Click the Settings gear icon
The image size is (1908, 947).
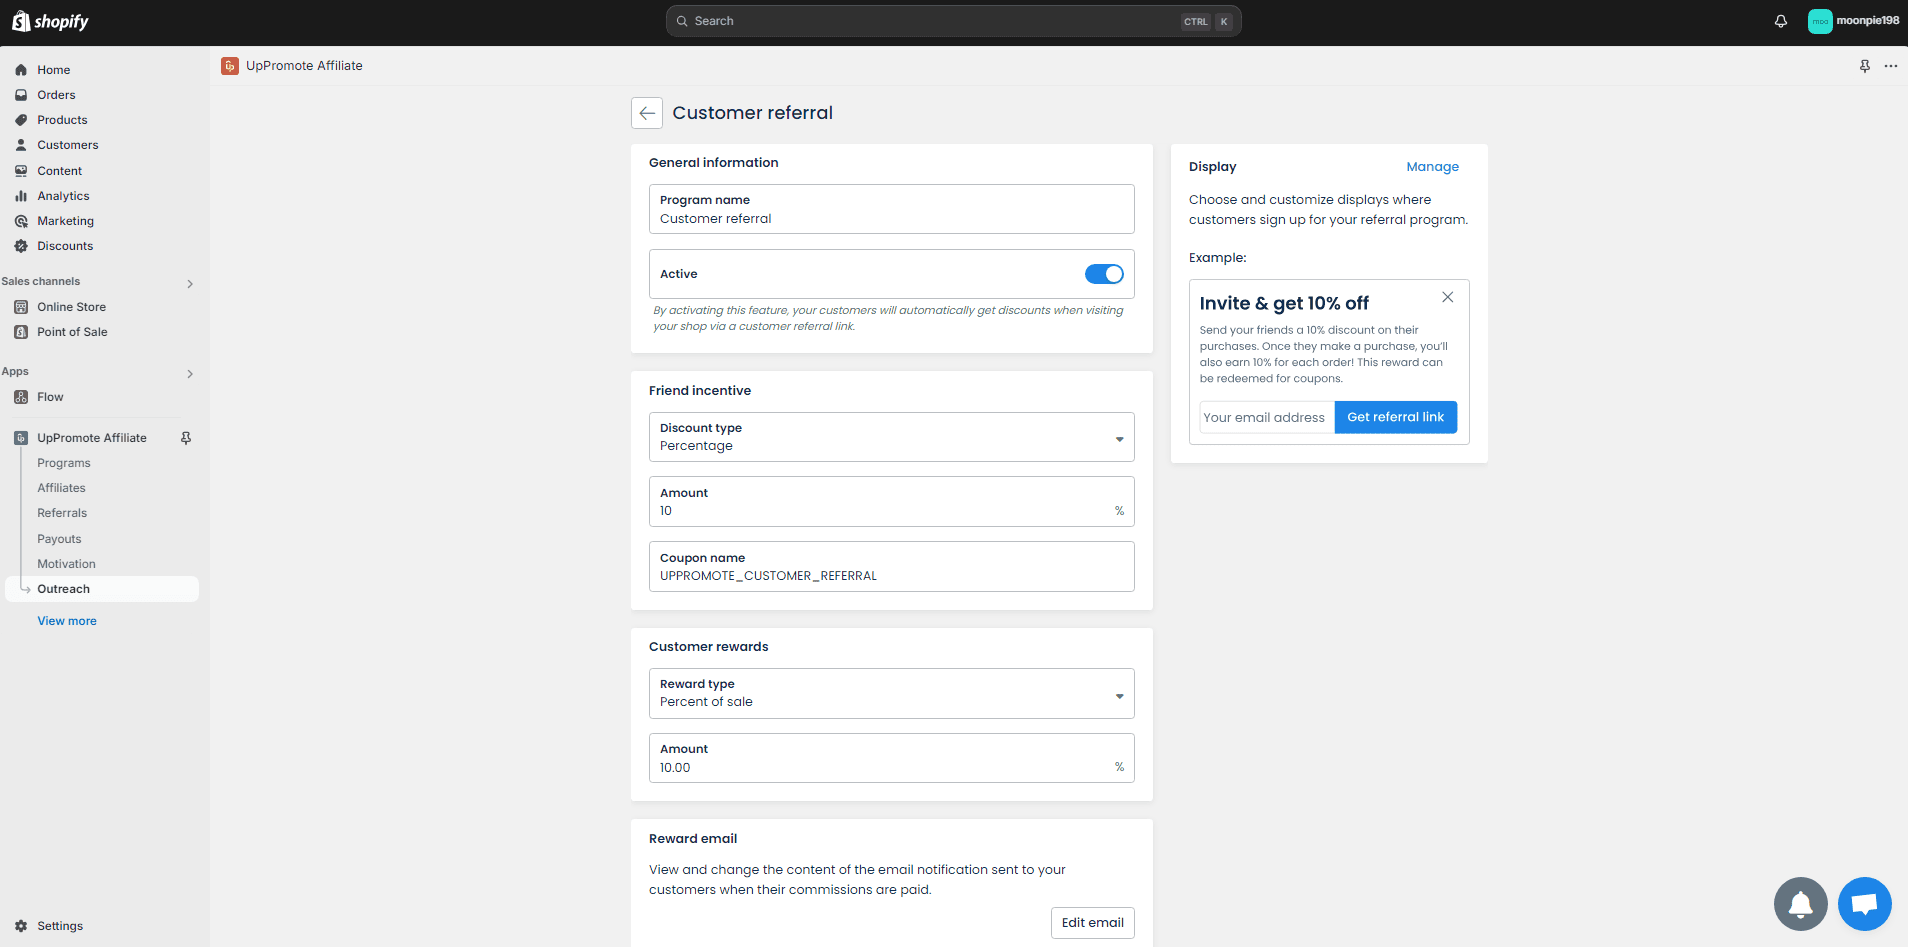click(x=21, y=926)
